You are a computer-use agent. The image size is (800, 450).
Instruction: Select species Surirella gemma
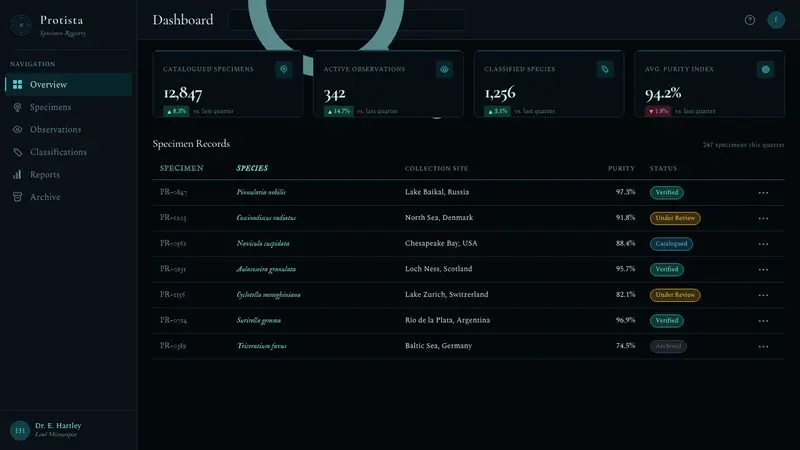259,320
